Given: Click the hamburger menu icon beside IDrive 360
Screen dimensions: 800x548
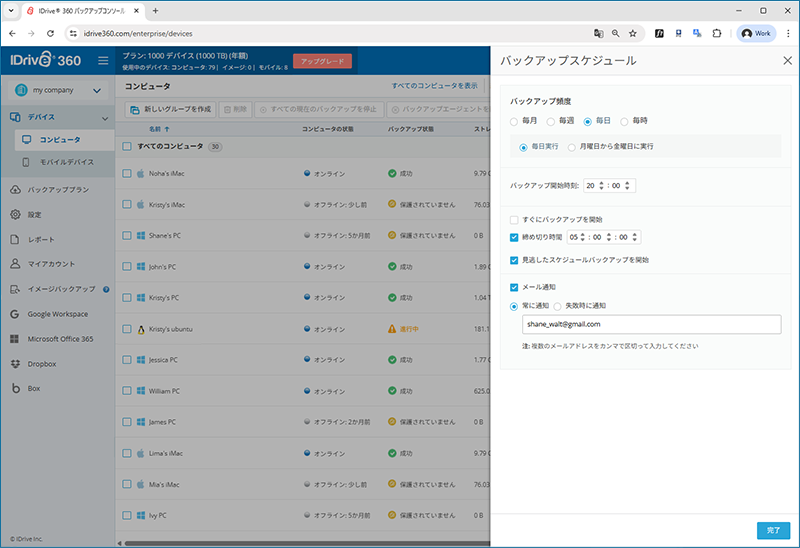Looking at the screenshot, I should click(103, 61).
